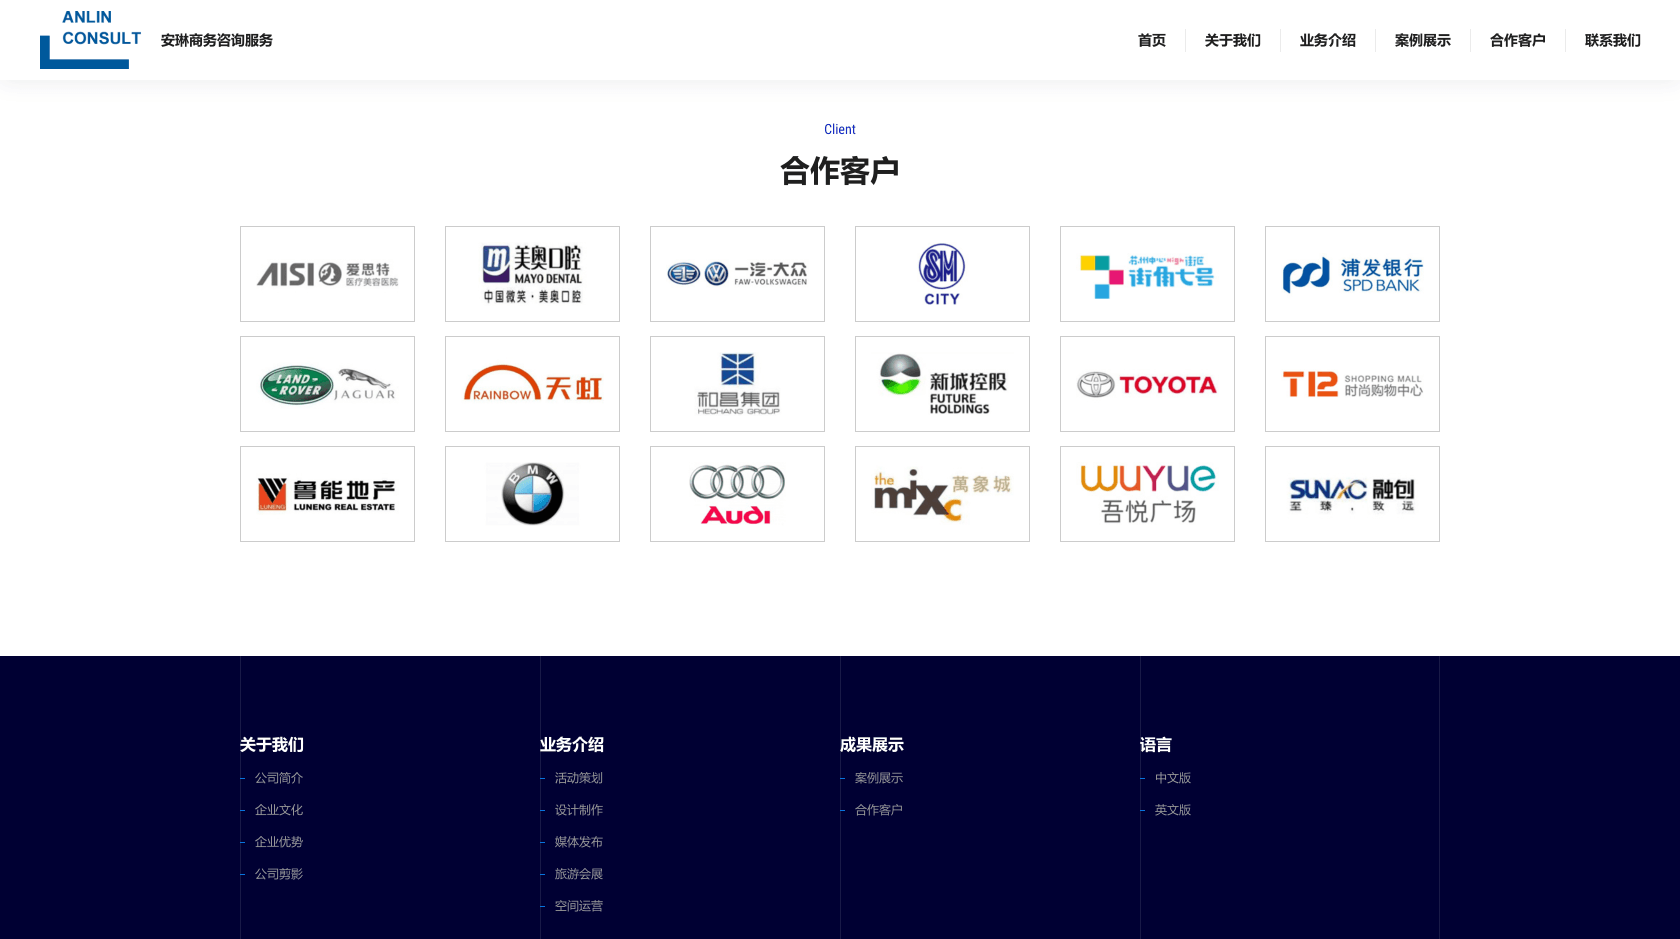
Task: Click the Anlin Consult logo
Action: (x=91, y=39)
